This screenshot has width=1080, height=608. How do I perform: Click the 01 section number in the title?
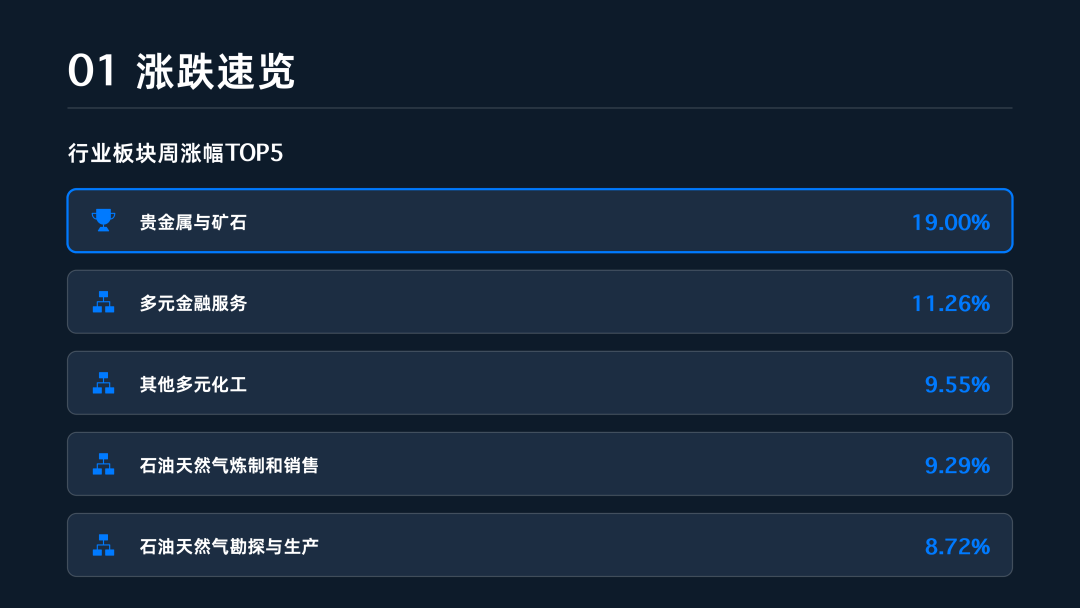coord(93,72)
